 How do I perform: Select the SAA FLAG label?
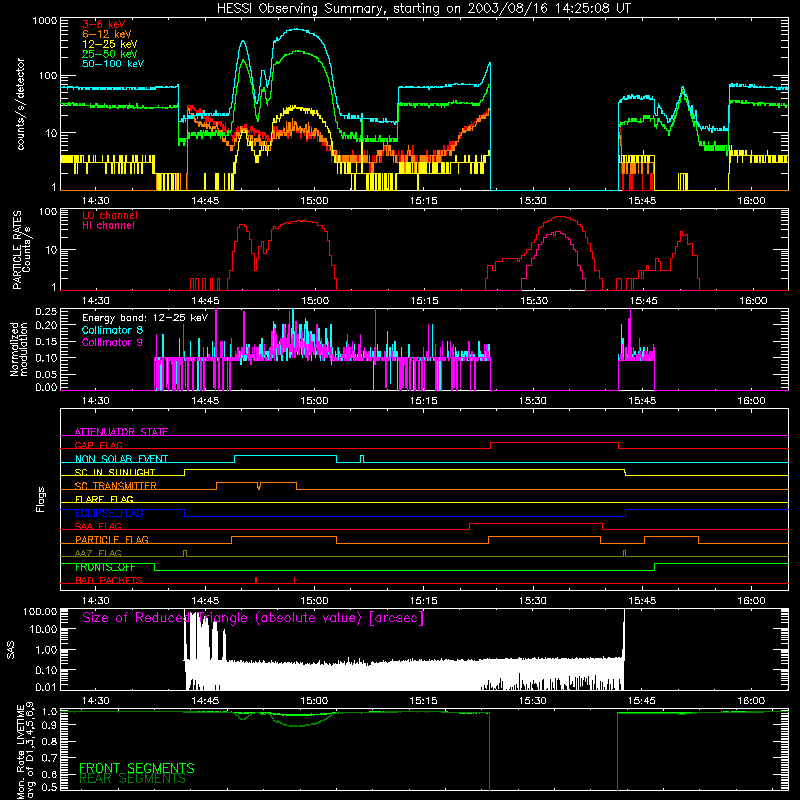click(x=98, y=526)
